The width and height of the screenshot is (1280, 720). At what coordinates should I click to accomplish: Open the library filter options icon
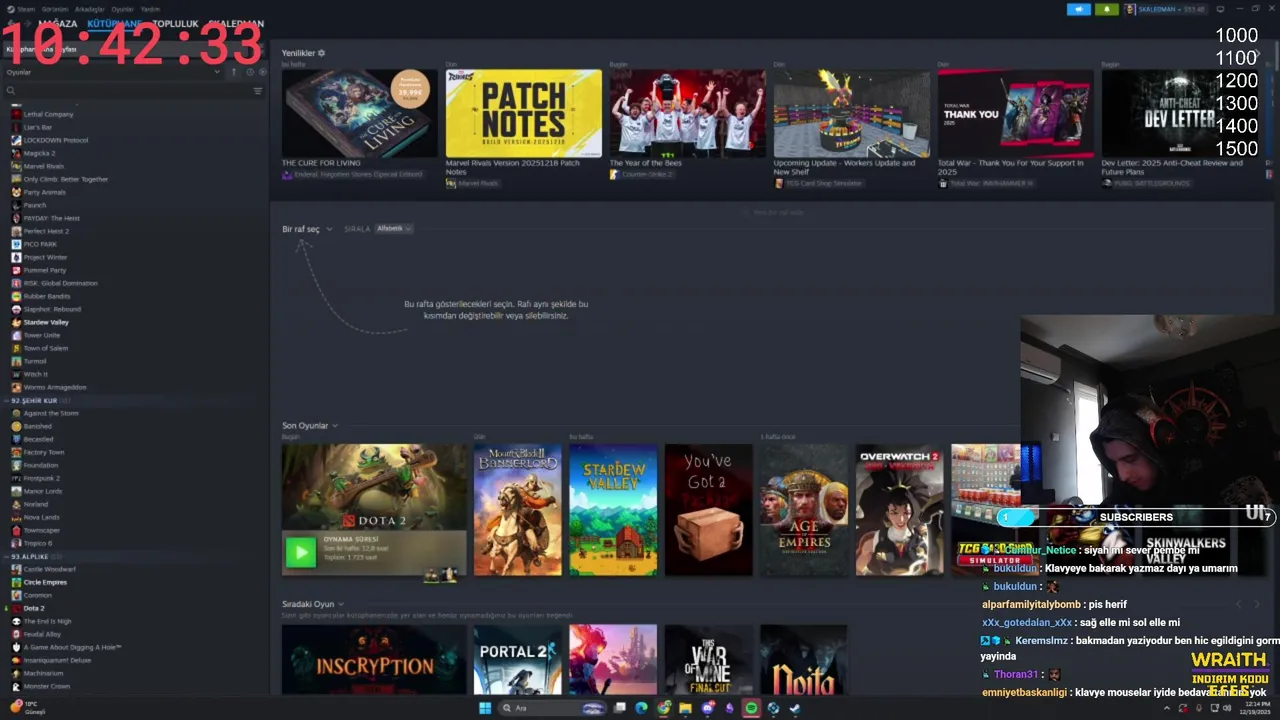(258, 91)
